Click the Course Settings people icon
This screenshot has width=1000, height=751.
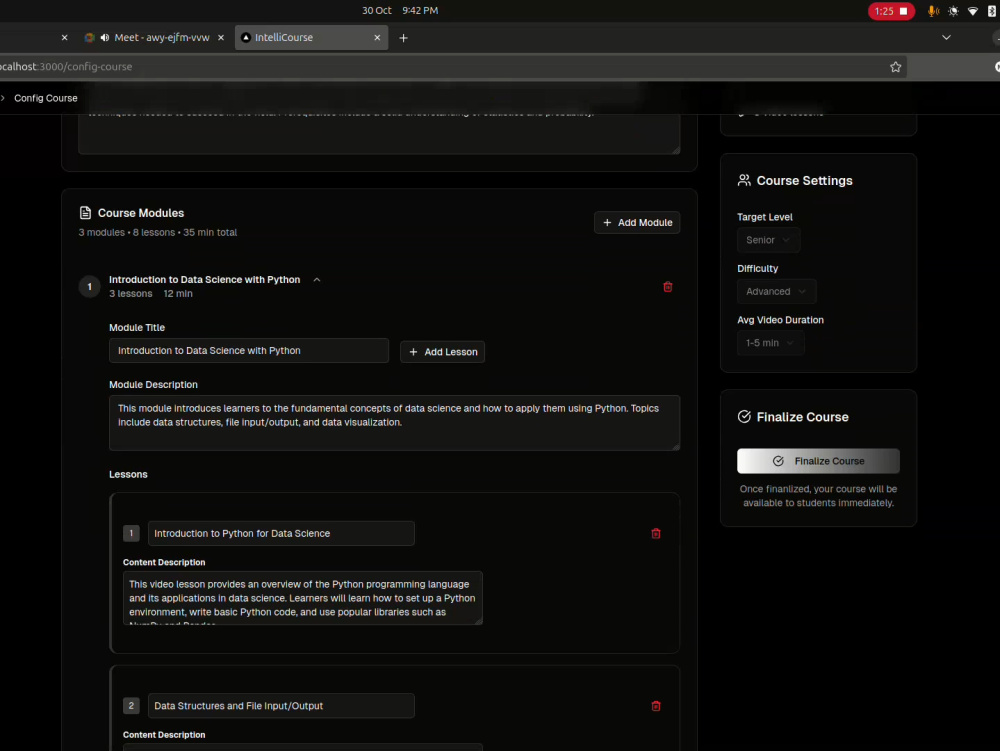(744, 180)
